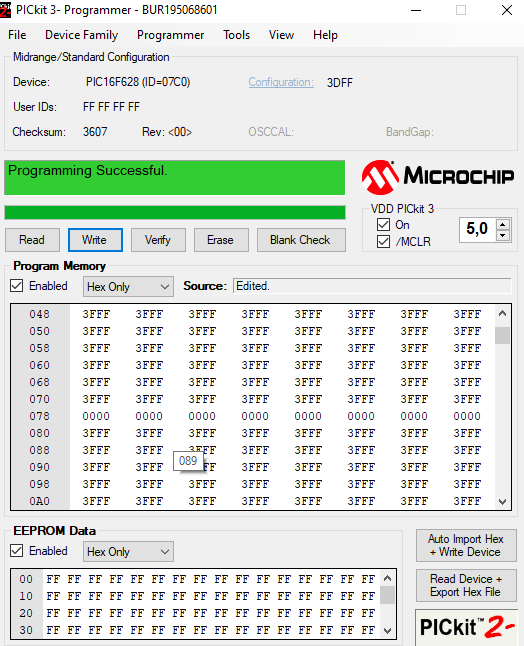This screenshot has width=524, height=646.
Task: Select last FF cell in EEPROM row 30
Action: (x=368, y=630)
